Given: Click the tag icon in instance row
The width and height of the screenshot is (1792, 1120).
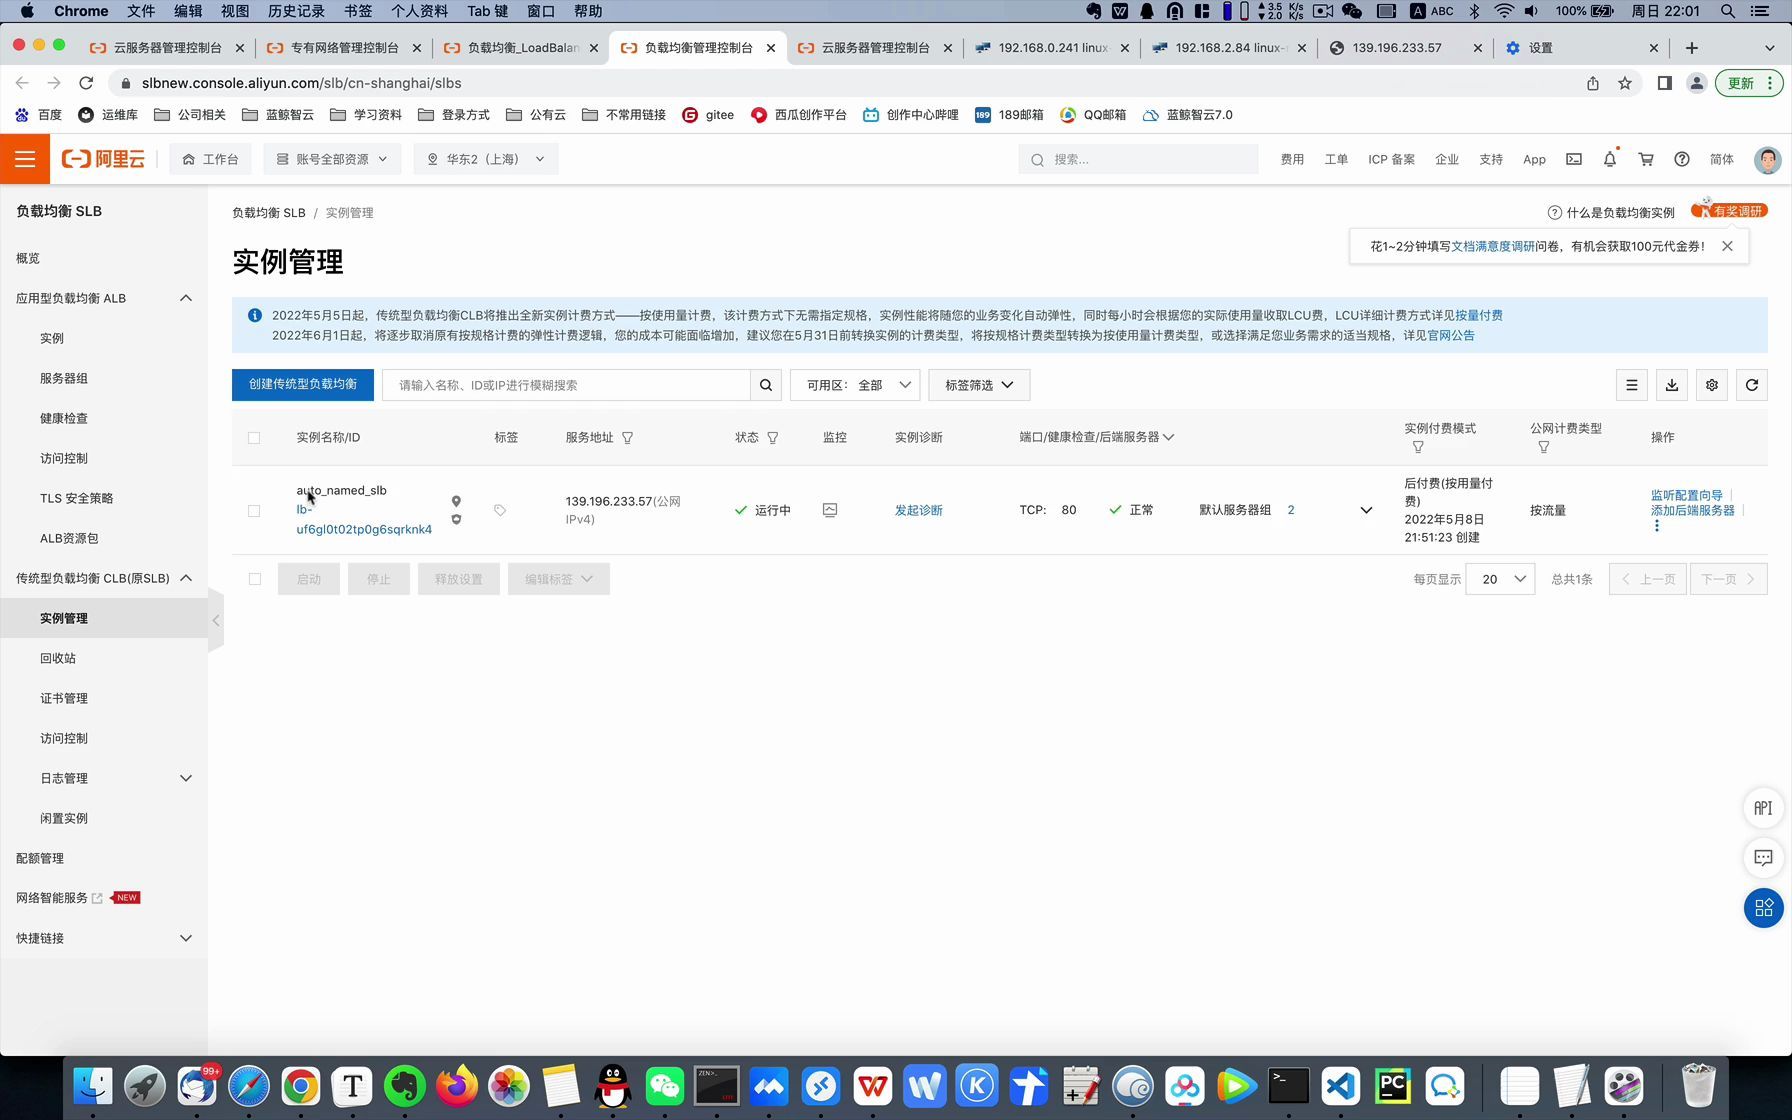Looking at the screenshot, I should [500, 510].
